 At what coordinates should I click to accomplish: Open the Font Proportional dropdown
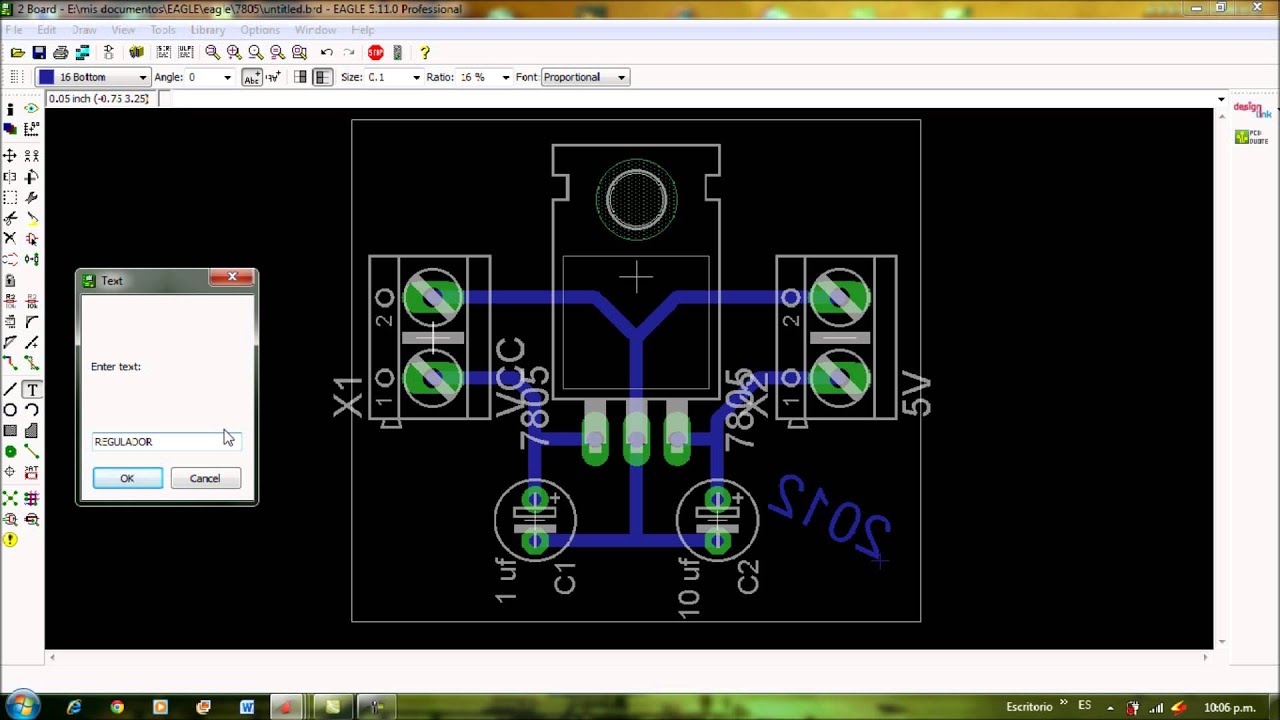click(x=585, y=77)
